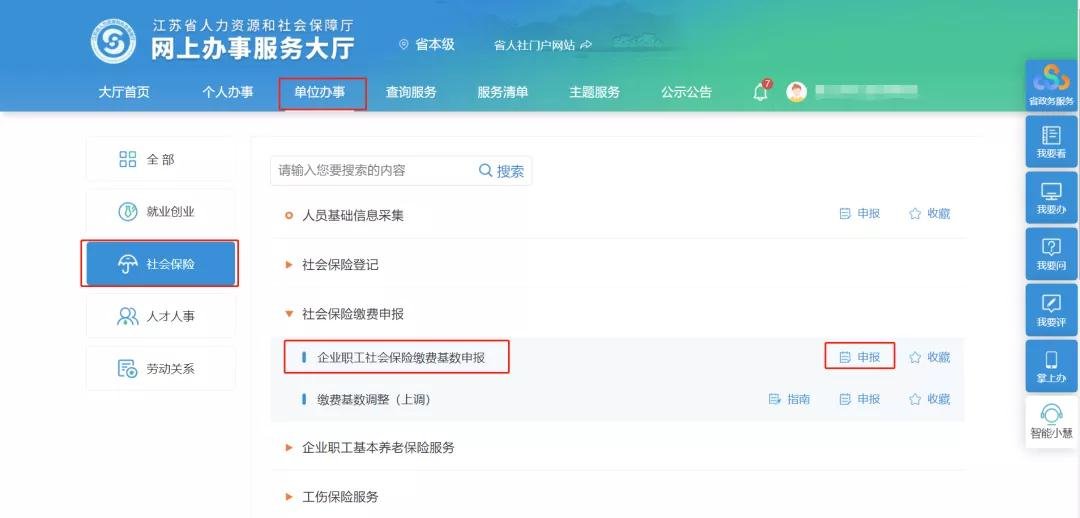Launch the 智能小慧 assistant

(x=1051, y=420)
